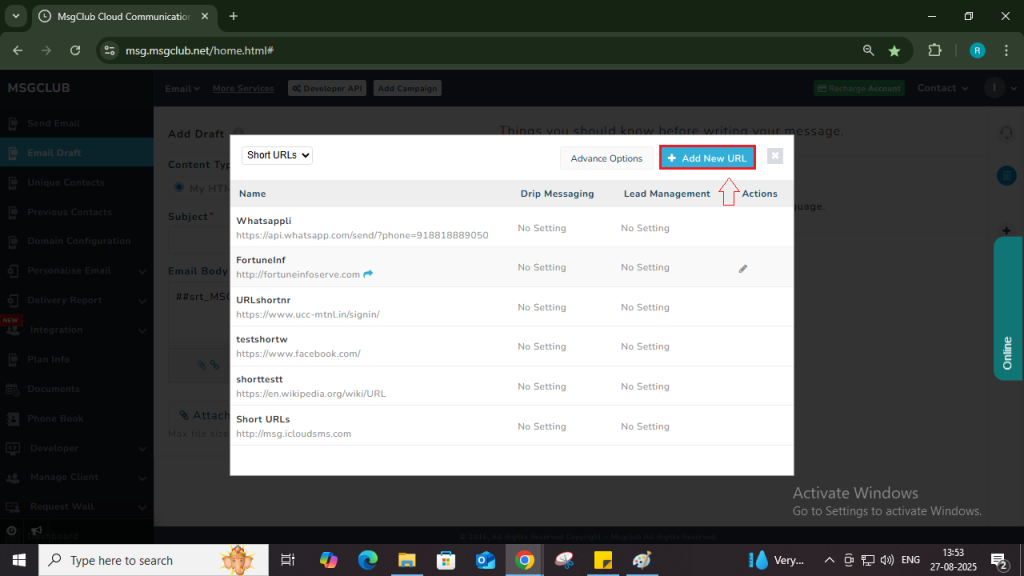1024x576 pixels.
Task: Reload the page with the browser refresh button
Action: coord(75,50)
